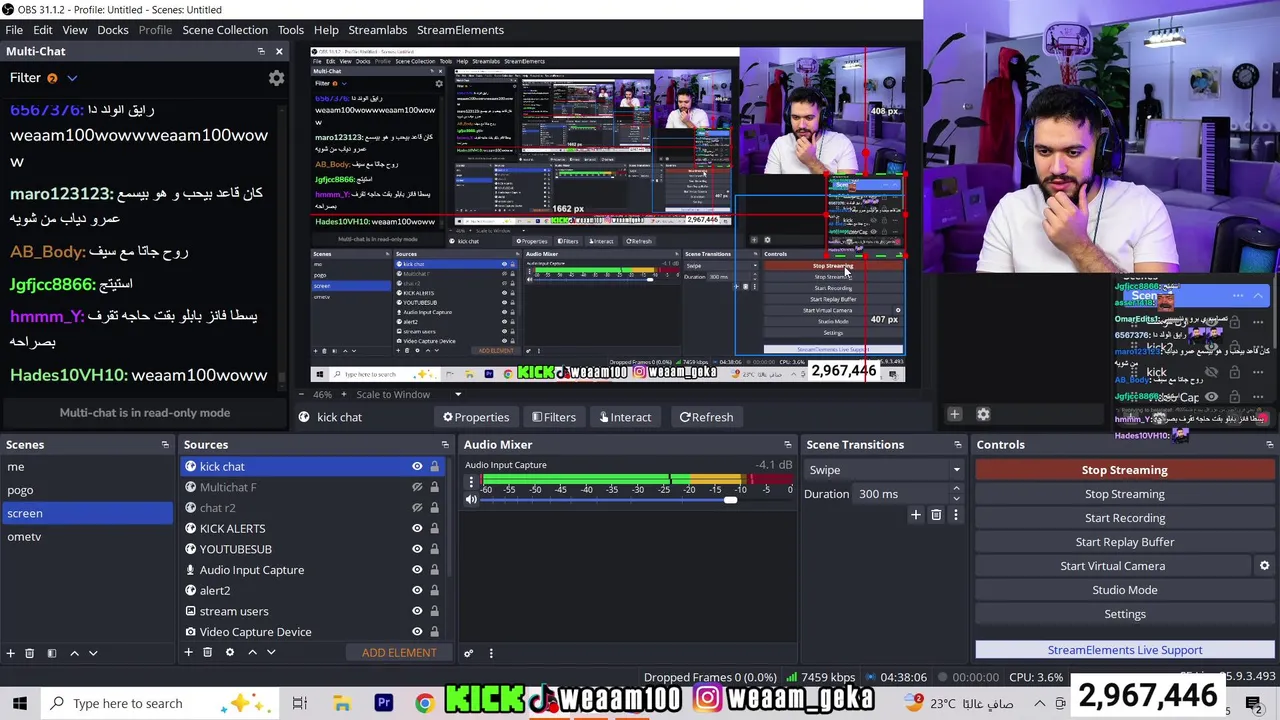
Task: Show the Multichat F source
Action: click(417, 487)
